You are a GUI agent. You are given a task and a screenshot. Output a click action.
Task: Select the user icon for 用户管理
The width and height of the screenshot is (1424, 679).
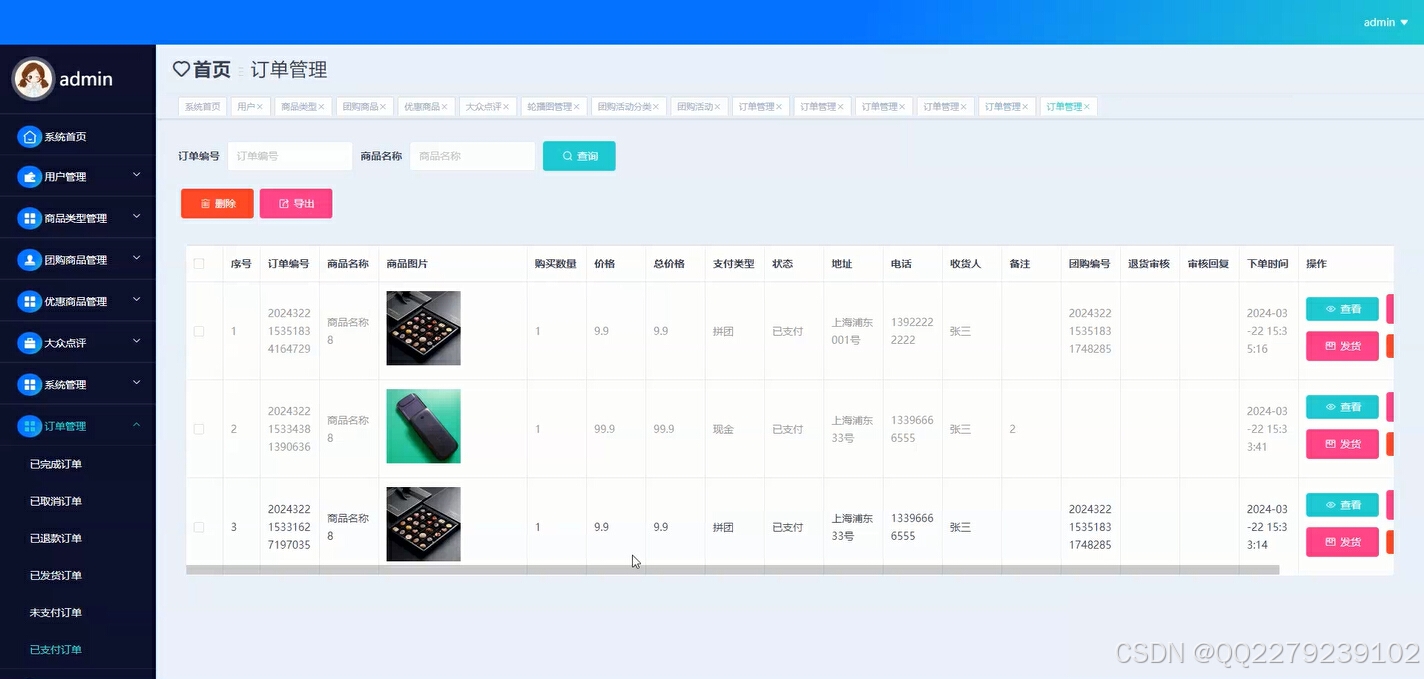29,175
